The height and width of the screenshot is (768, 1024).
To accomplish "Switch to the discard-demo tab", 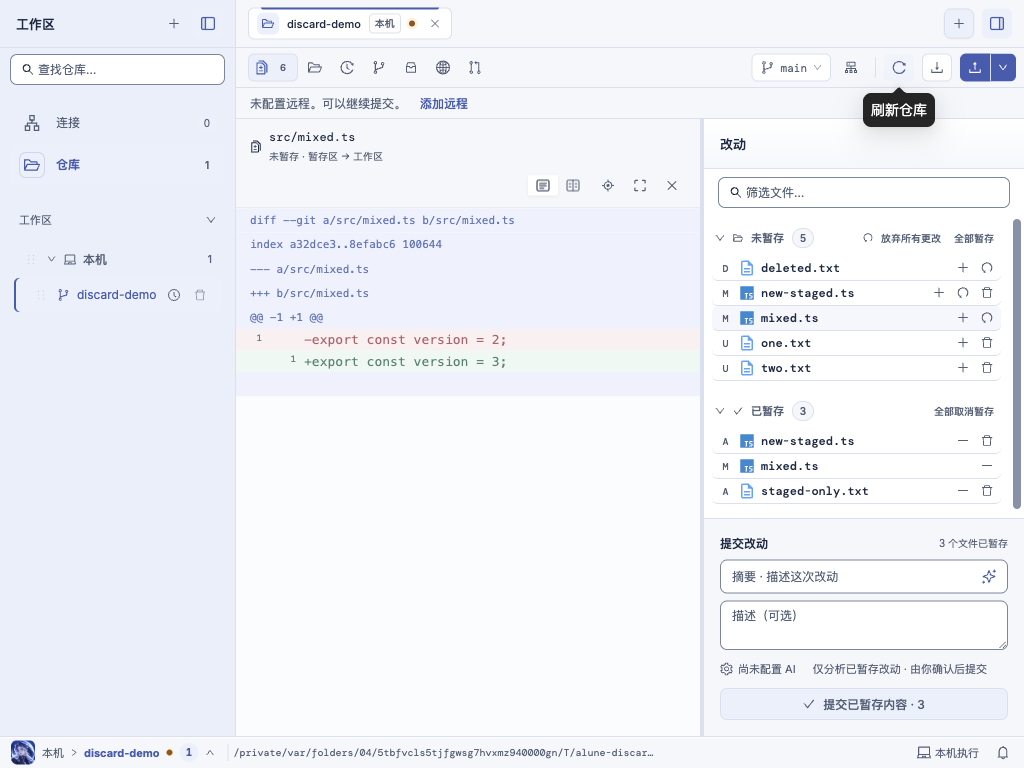I will pos(323,24).
